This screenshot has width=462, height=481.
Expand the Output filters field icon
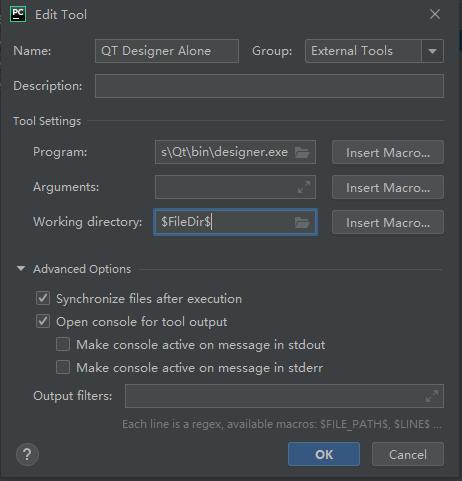[432, 396]
